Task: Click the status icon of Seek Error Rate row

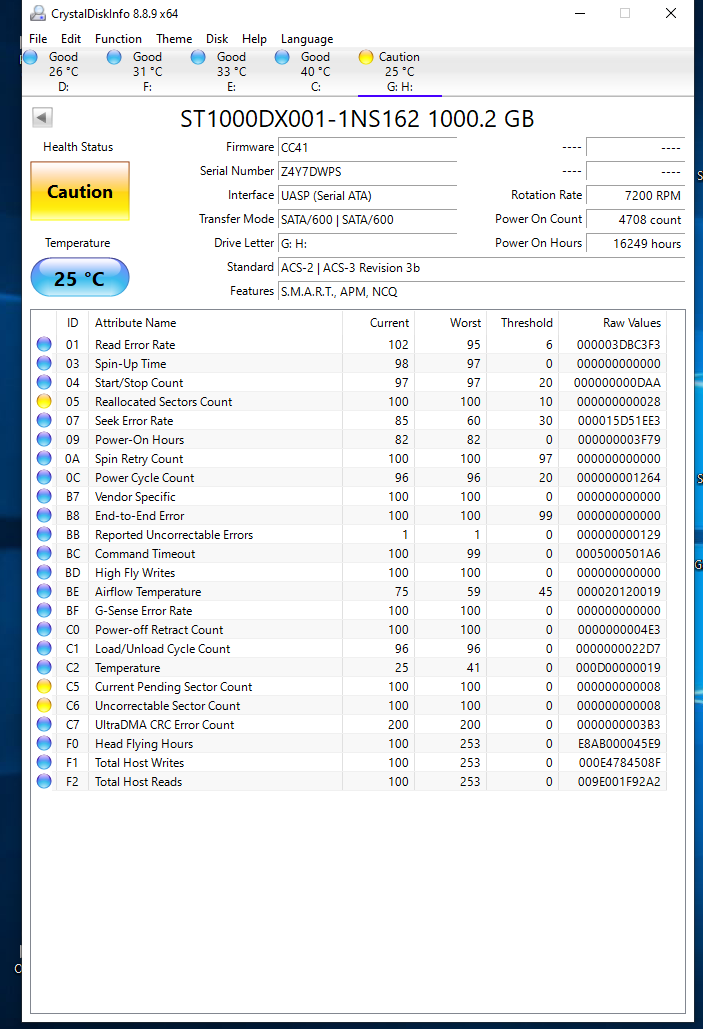Action: point(44,420)
